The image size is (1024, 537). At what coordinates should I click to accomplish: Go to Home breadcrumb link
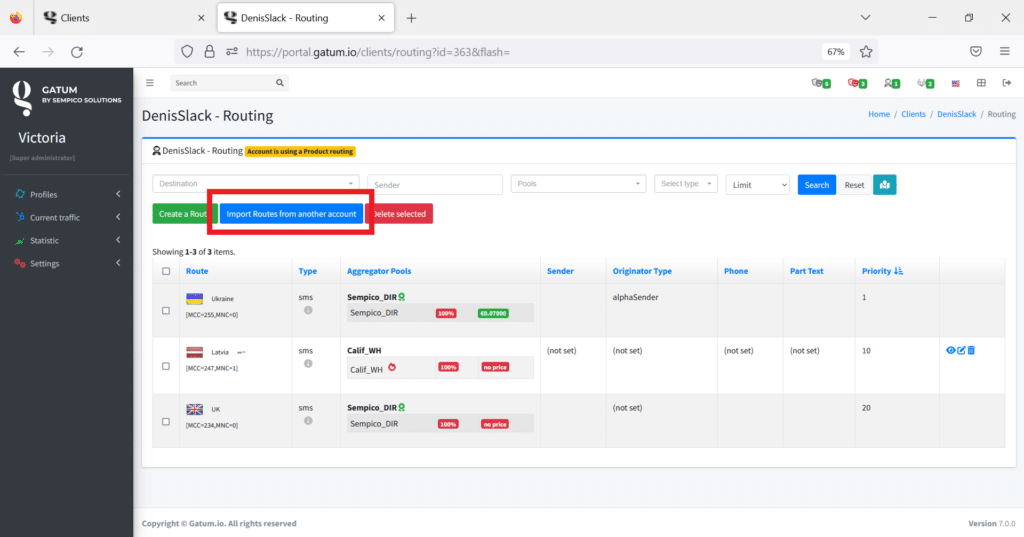tap(878, 114)
